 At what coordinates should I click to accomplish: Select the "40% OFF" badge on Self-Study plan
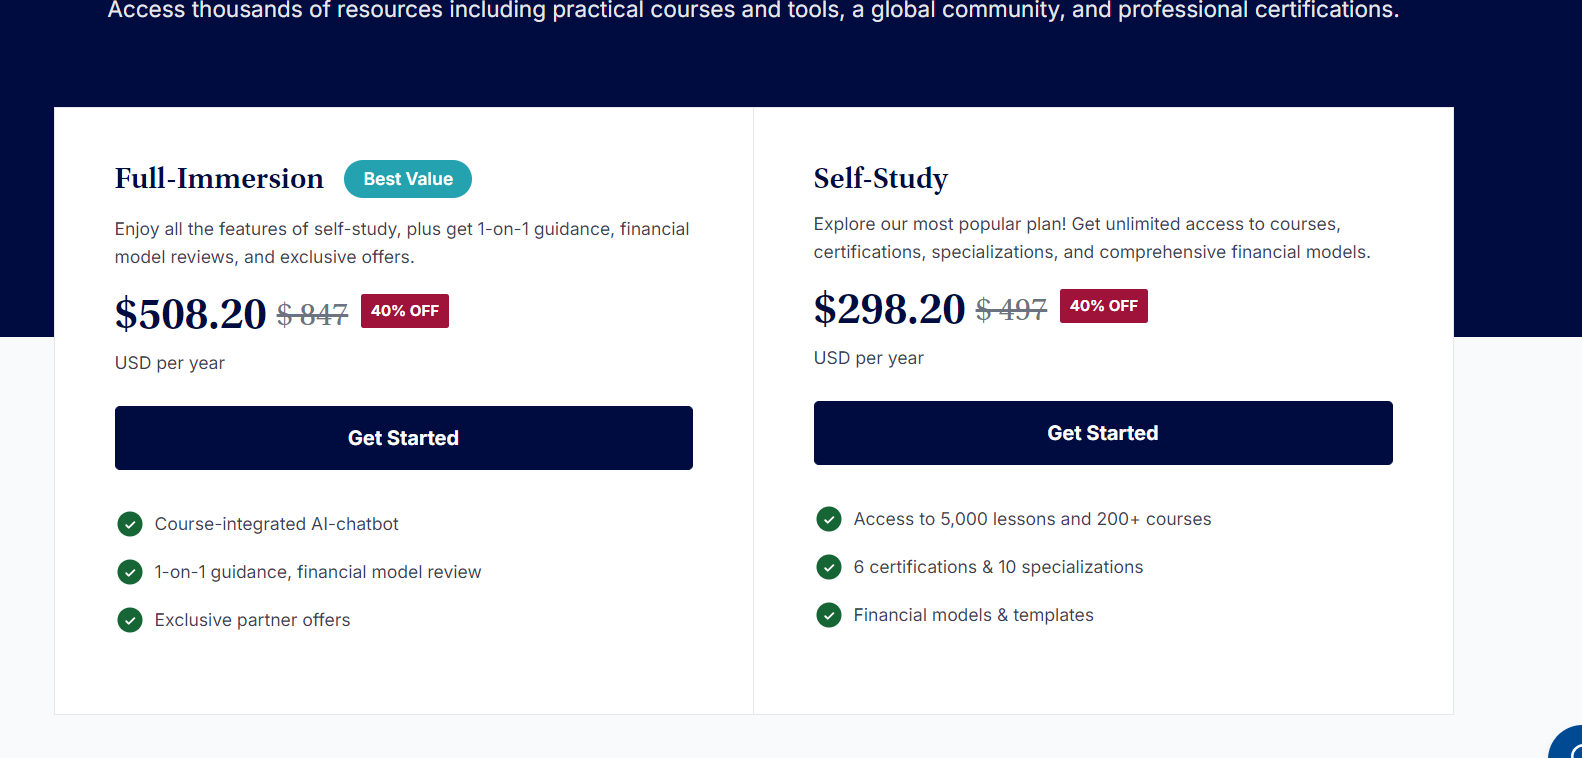1103,306
